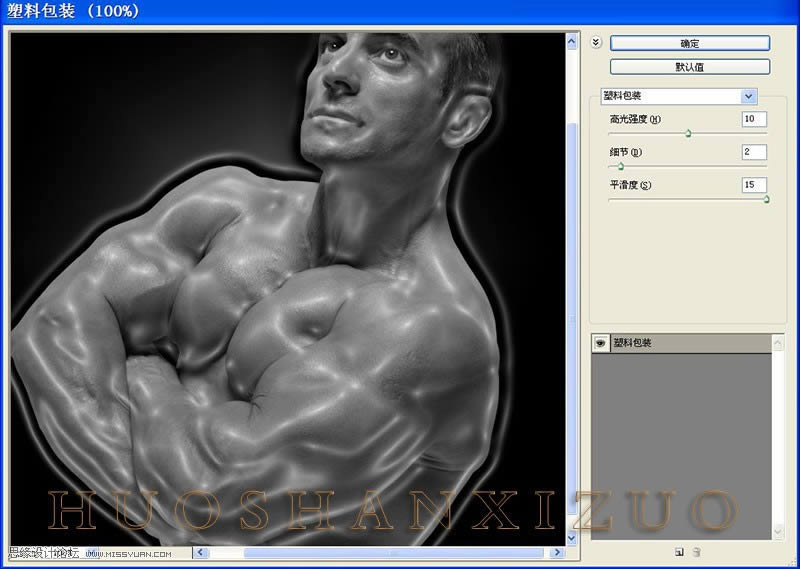Click the 细节 slider handle
800x569 pixels.
point(621,166)
